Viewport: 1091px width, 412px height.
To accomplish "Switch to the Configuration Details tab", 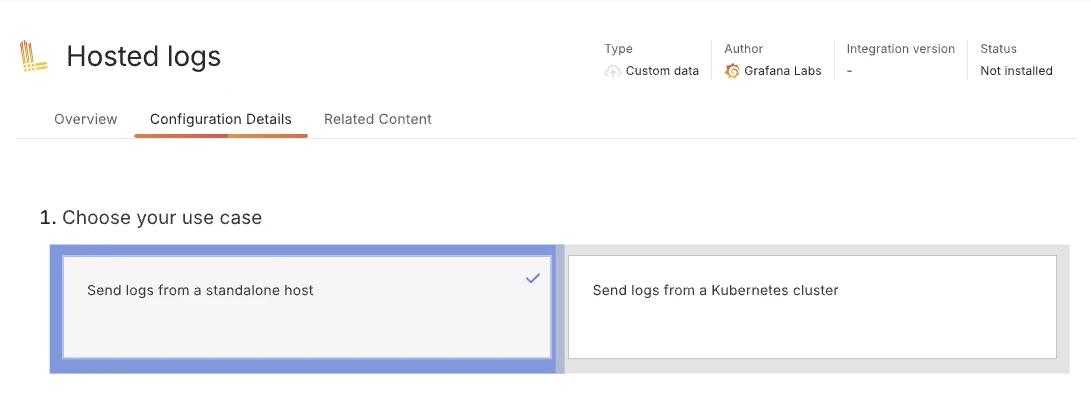I will tap(221, 119).
